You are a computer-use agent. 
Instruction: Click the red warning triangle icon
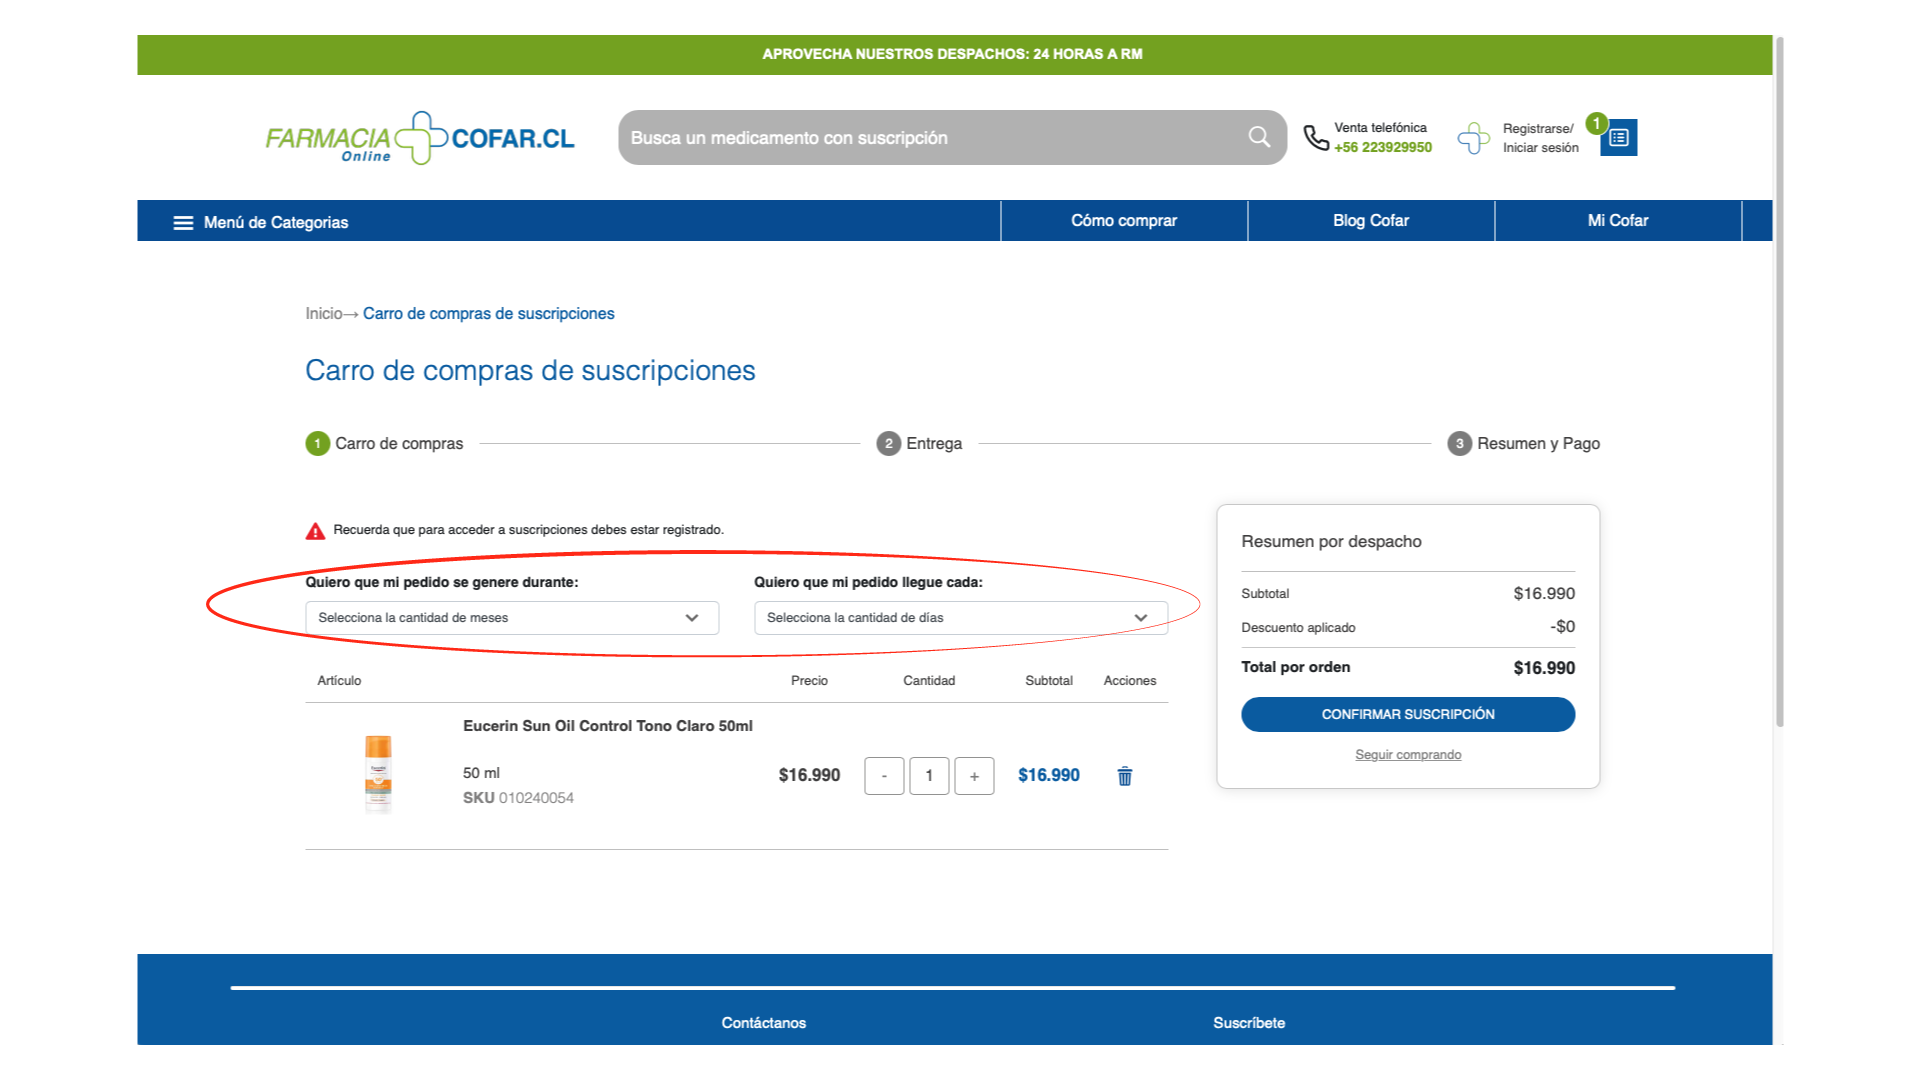point(315,531)
